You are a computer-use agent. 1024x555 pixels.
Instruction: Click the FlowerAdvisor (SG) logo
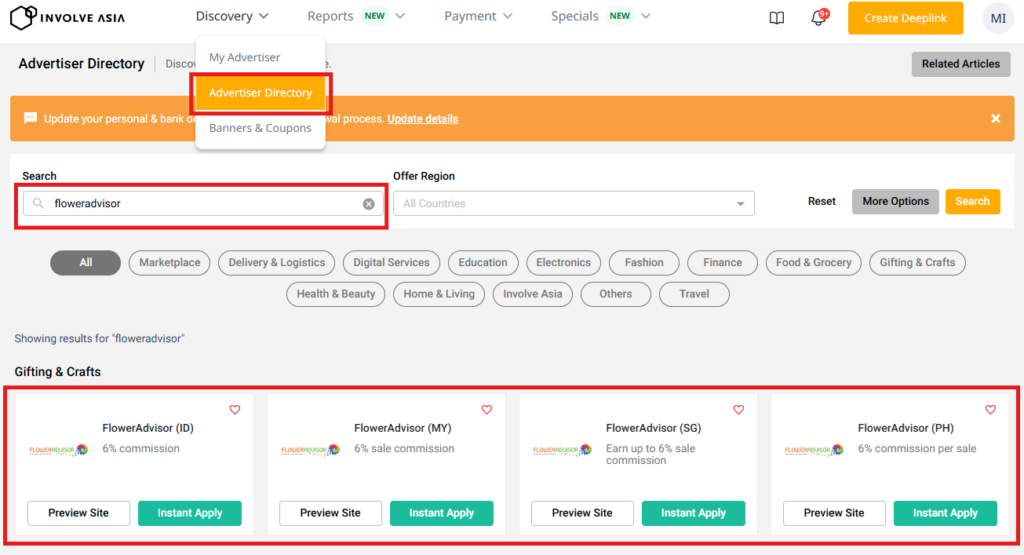tap(562, 450)
